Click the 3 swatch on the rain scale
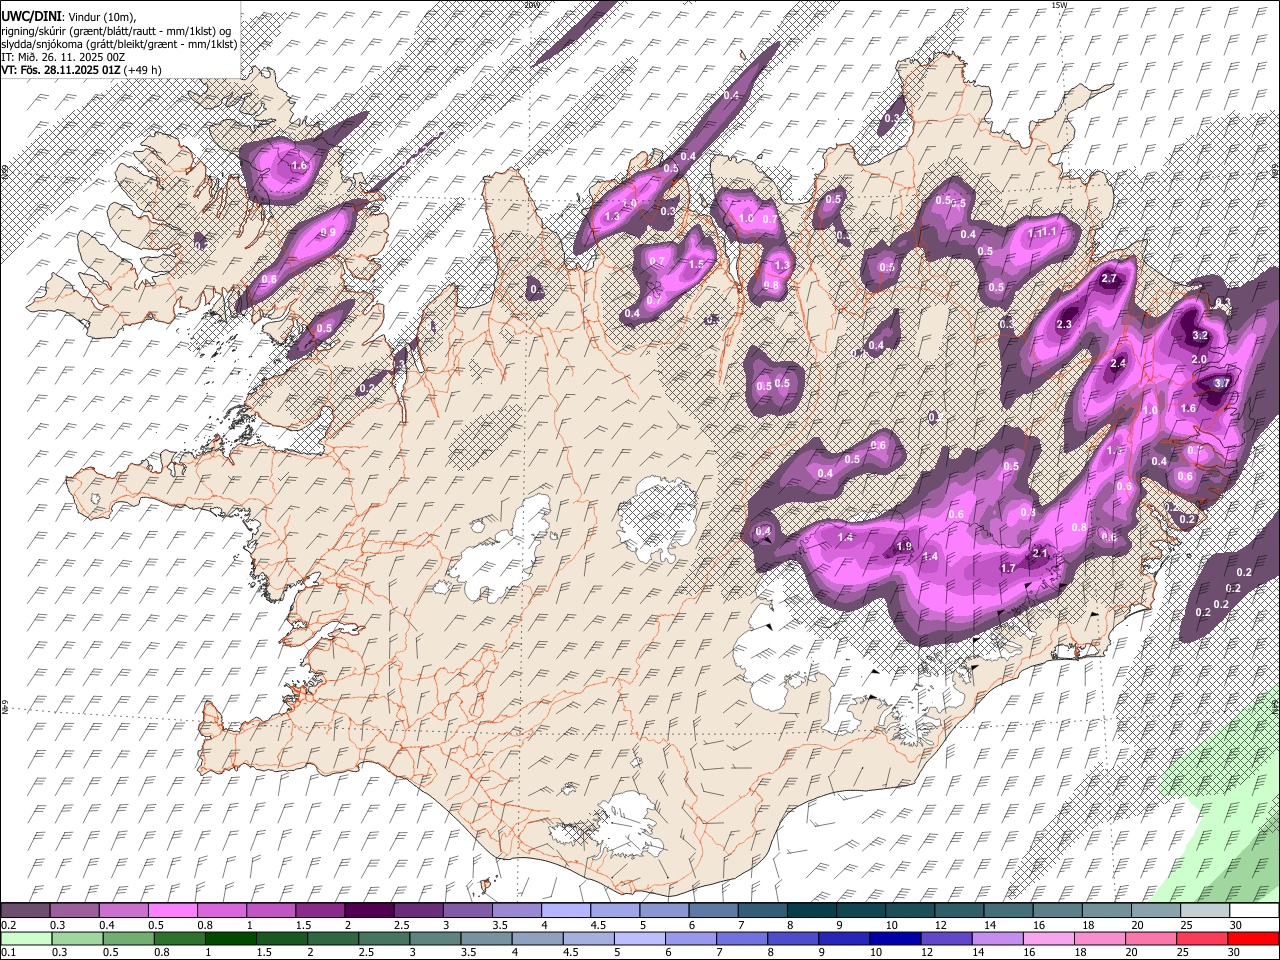This screenshot has height=960, width=1280. point(435,938)
